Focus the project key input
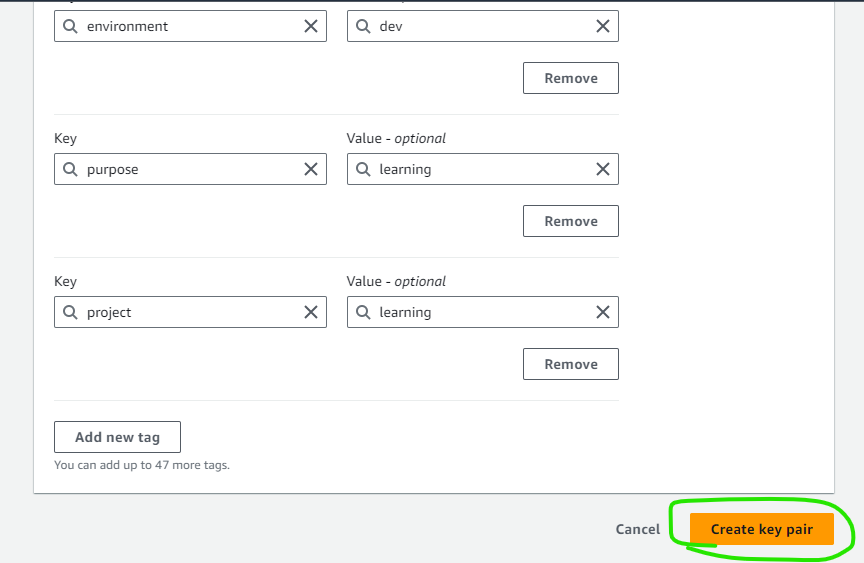 click(190, 312)
